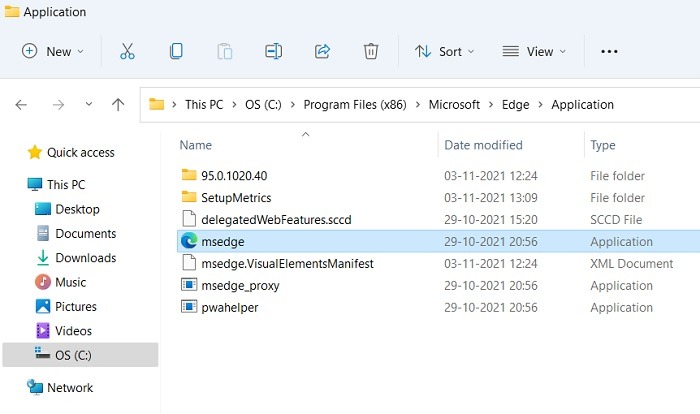Expand chevron after Program Files (x86)
This screenshot has width=700, height=414.
pyautogui.click(x=418, y=105)
